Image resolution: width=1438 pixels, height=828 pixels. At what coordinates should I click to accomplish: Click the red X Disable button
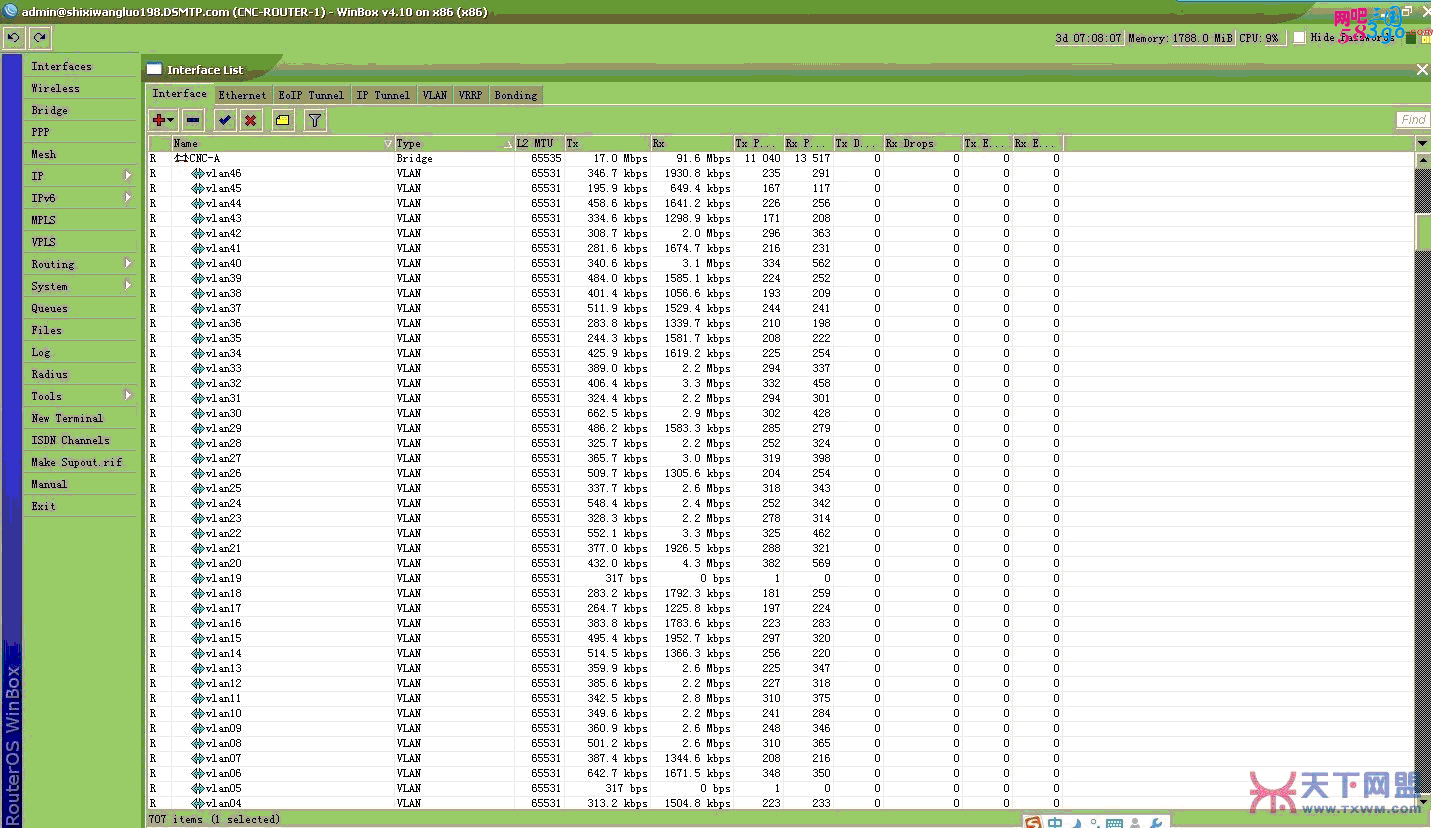click(250, 120)
